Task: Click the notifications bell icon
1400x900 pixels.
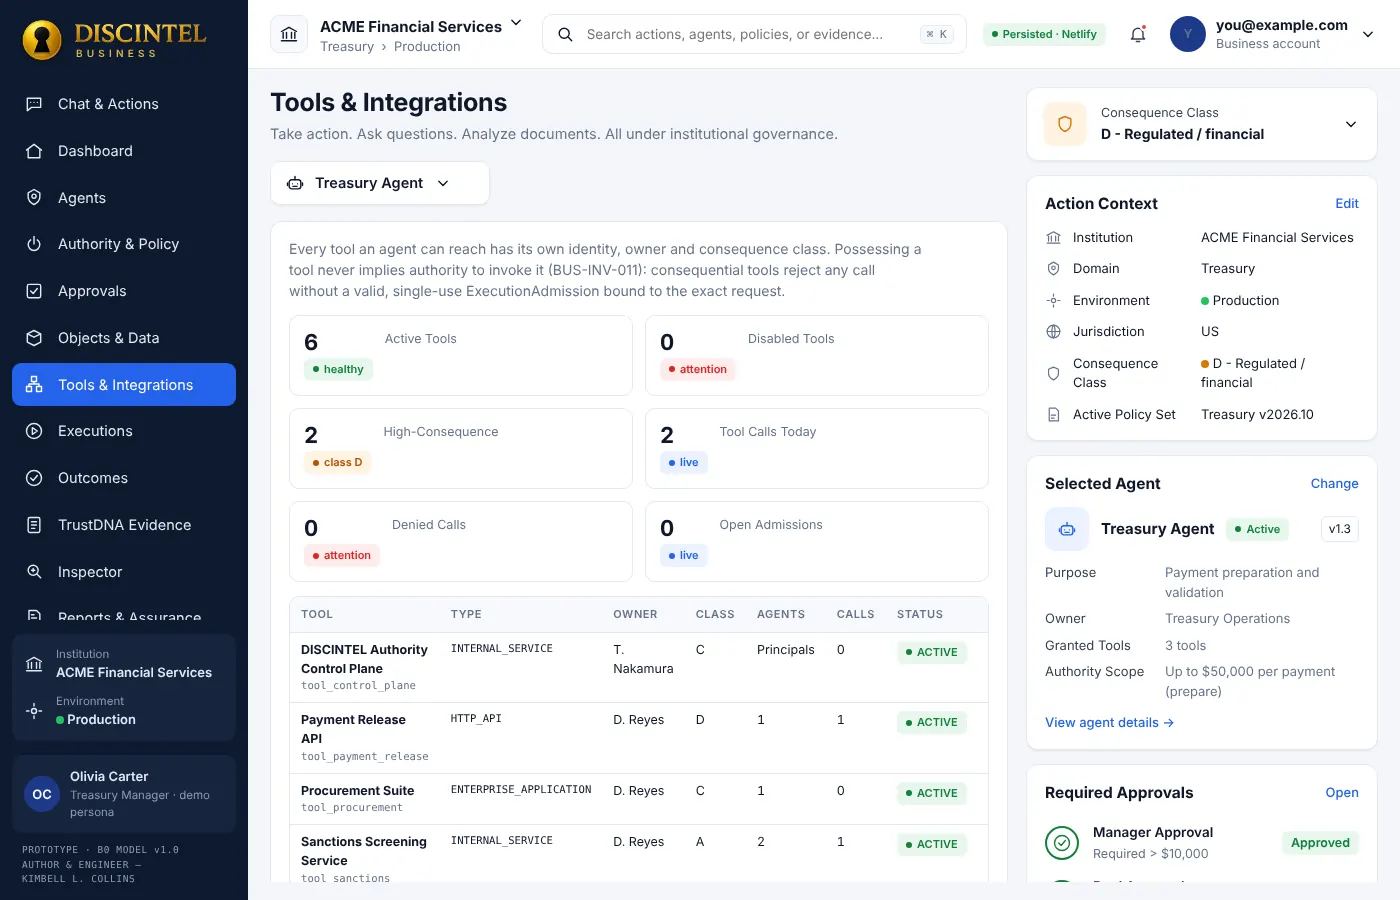Action: tap(1138, 34)
